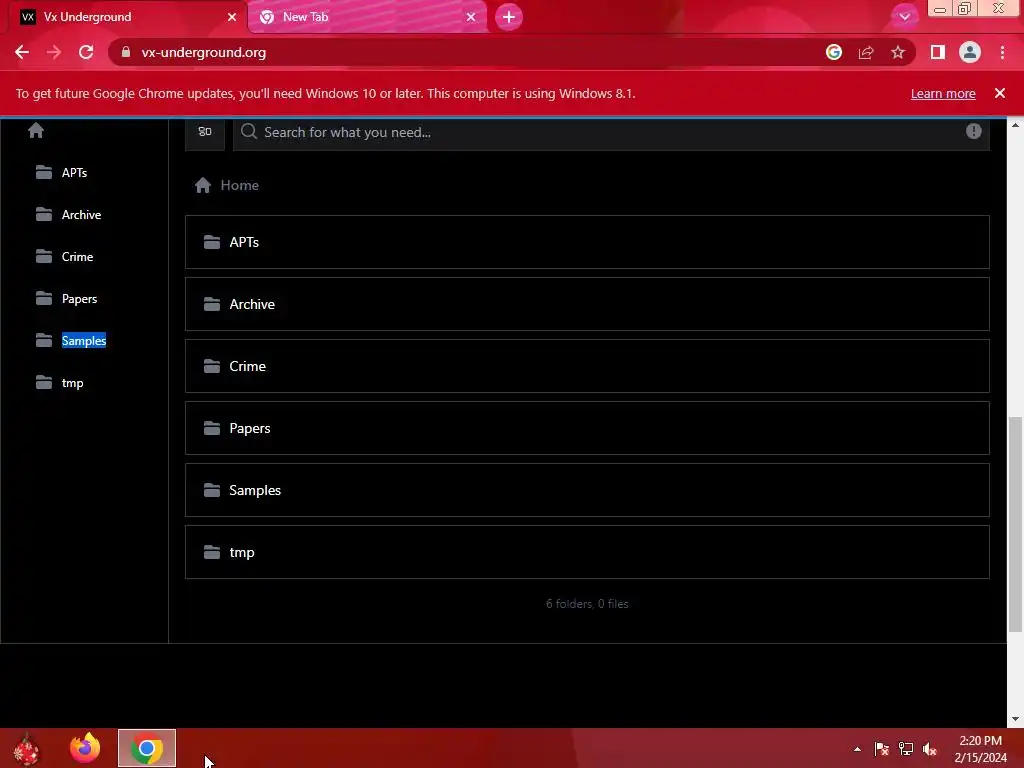Open the network tray icon
Image resolution: width=1024 pixels, height=768 pixels.
click(906, 748)
